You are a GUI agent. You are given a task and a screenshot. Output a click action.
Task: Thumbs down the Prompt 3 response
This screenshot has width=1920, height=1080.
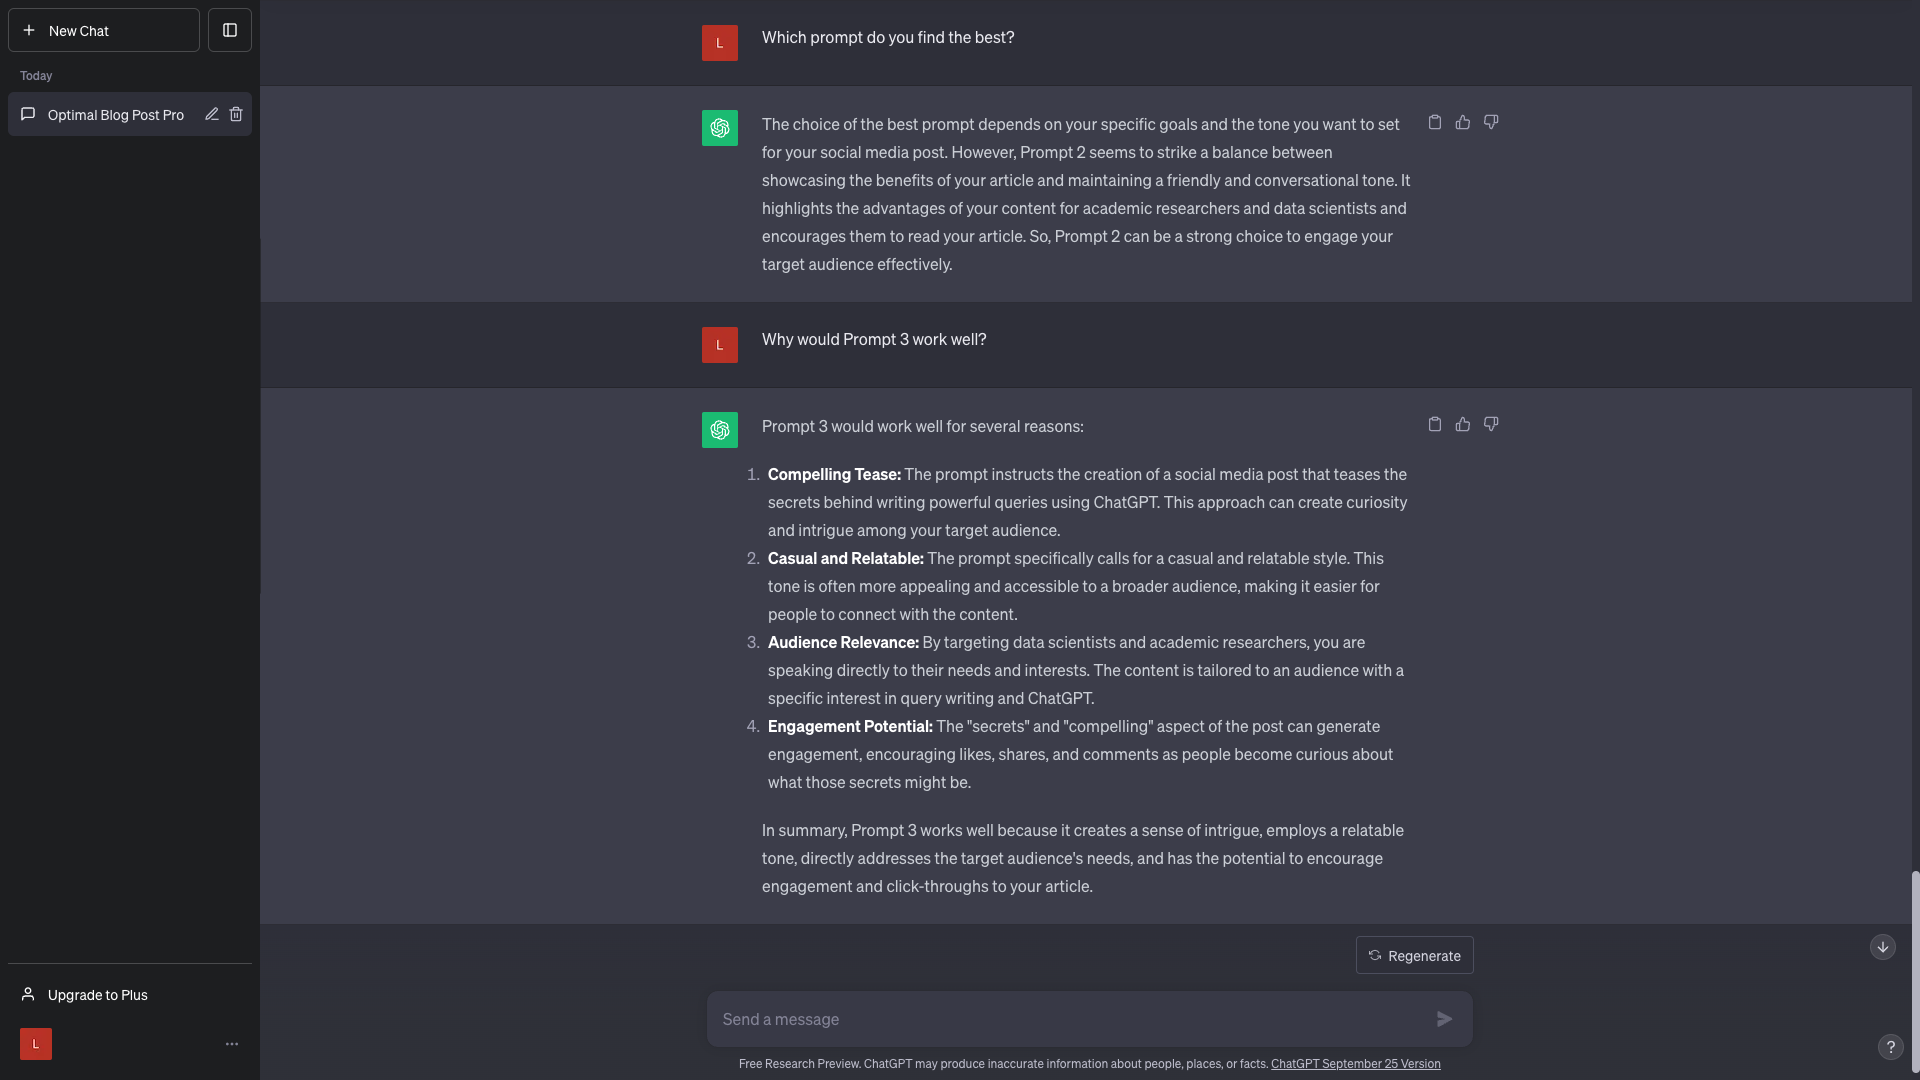tap(1491, 424)
